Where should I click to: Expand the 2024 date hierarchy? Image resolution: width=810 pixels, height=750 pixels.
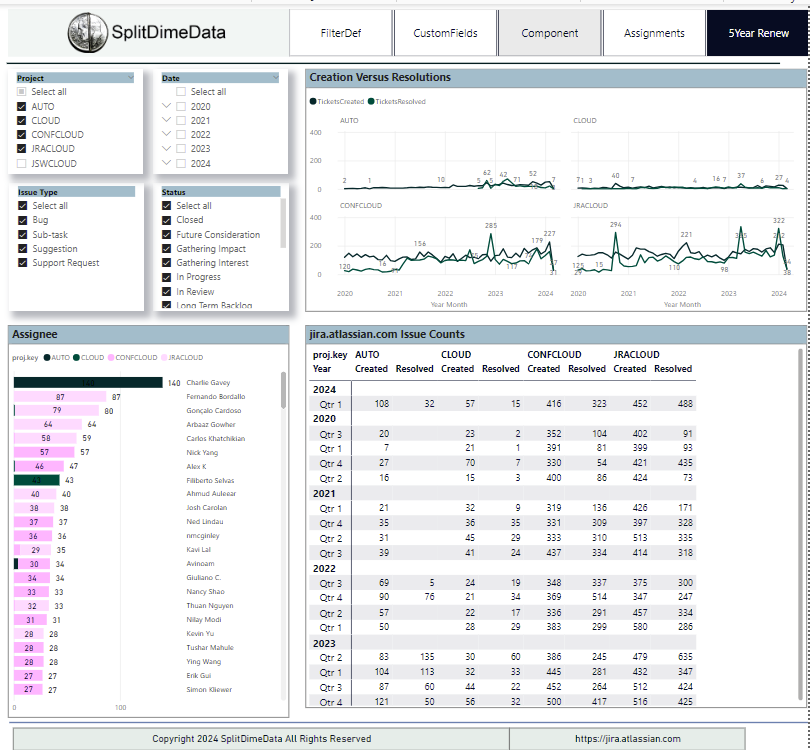pos(167,163)
